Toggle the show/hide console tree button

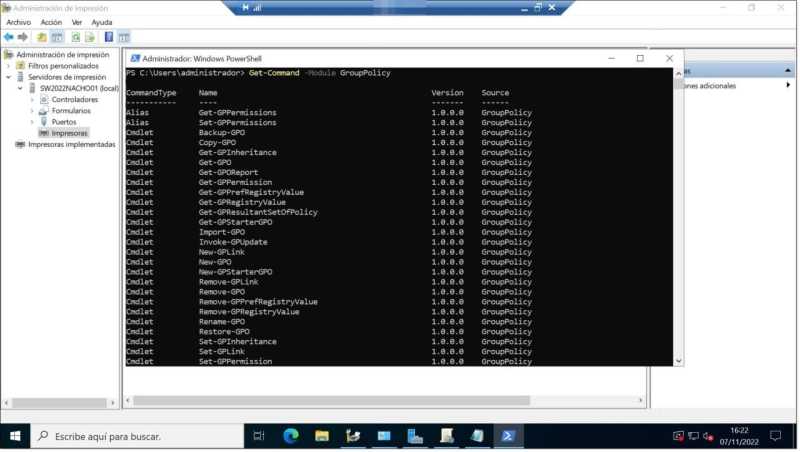coord(57,37)
